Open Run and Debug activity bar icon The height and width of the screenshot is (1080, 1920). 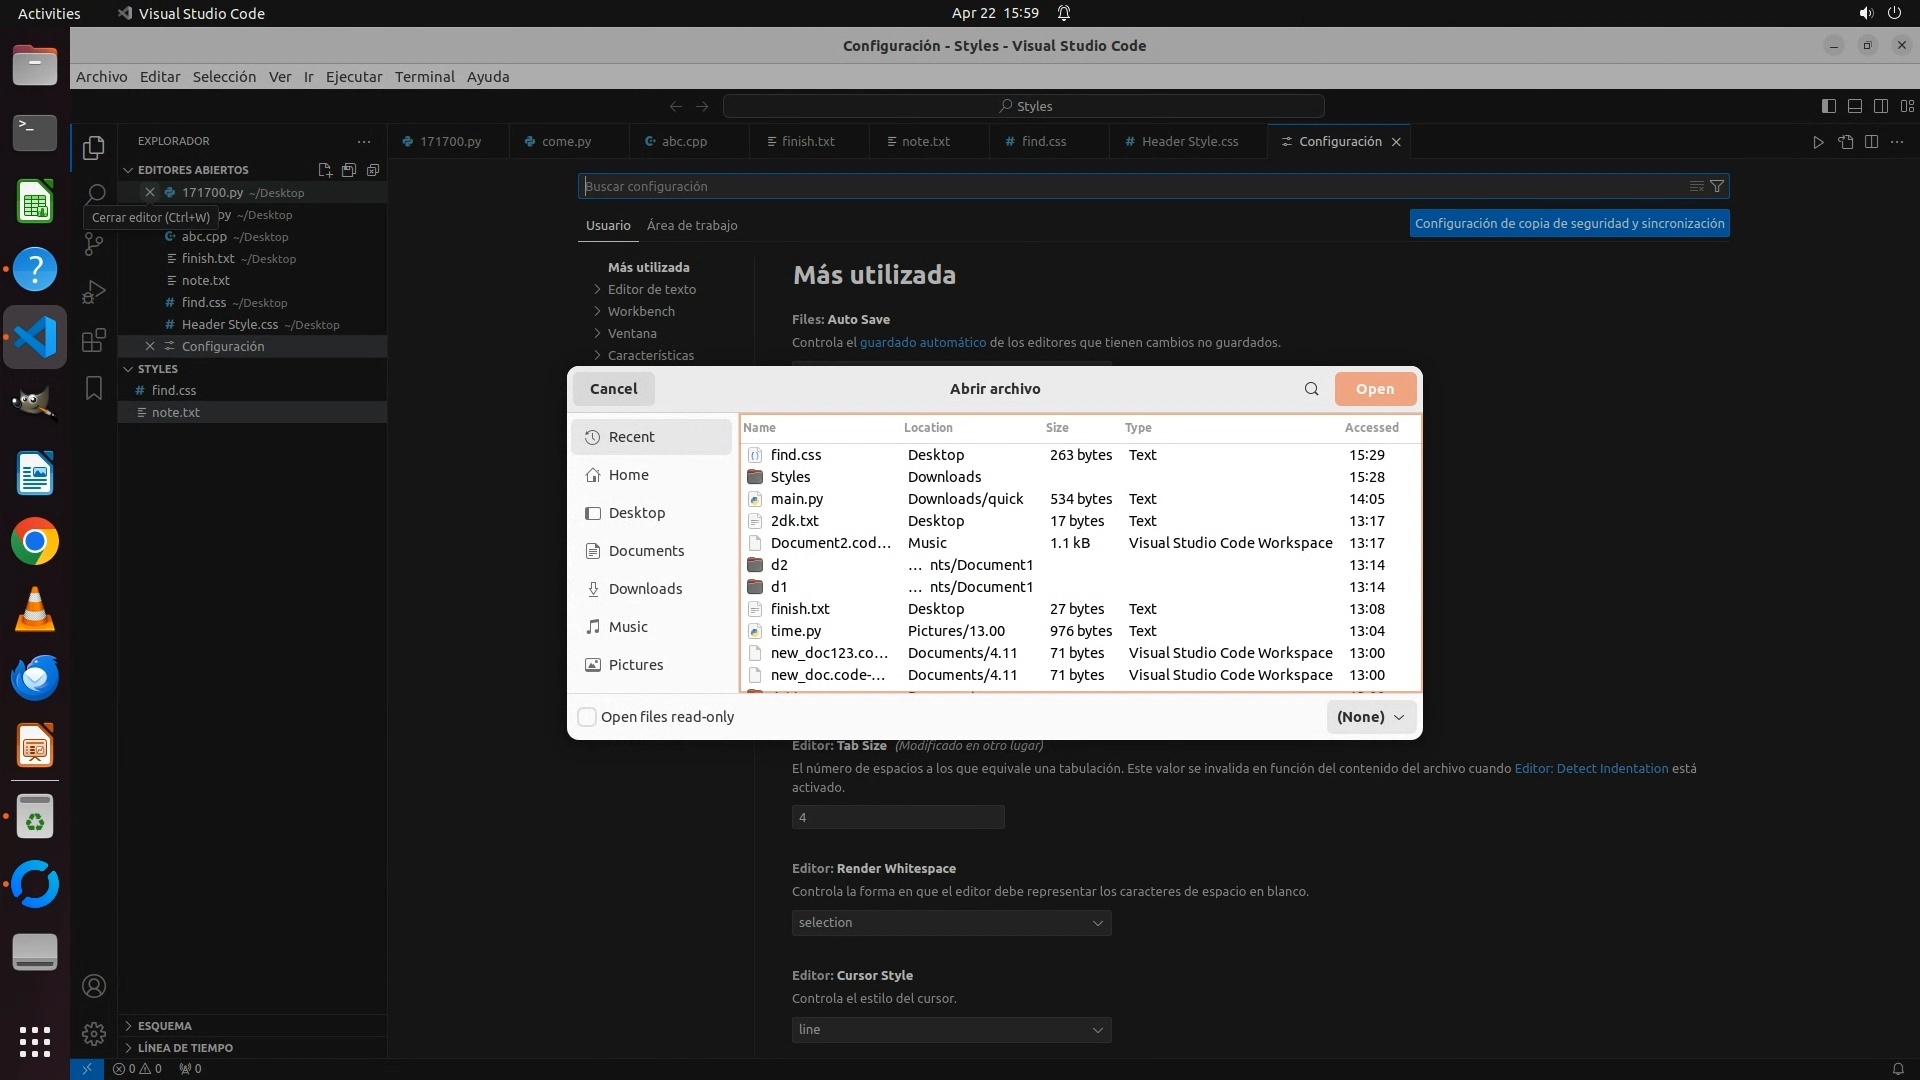pos(94,292)
